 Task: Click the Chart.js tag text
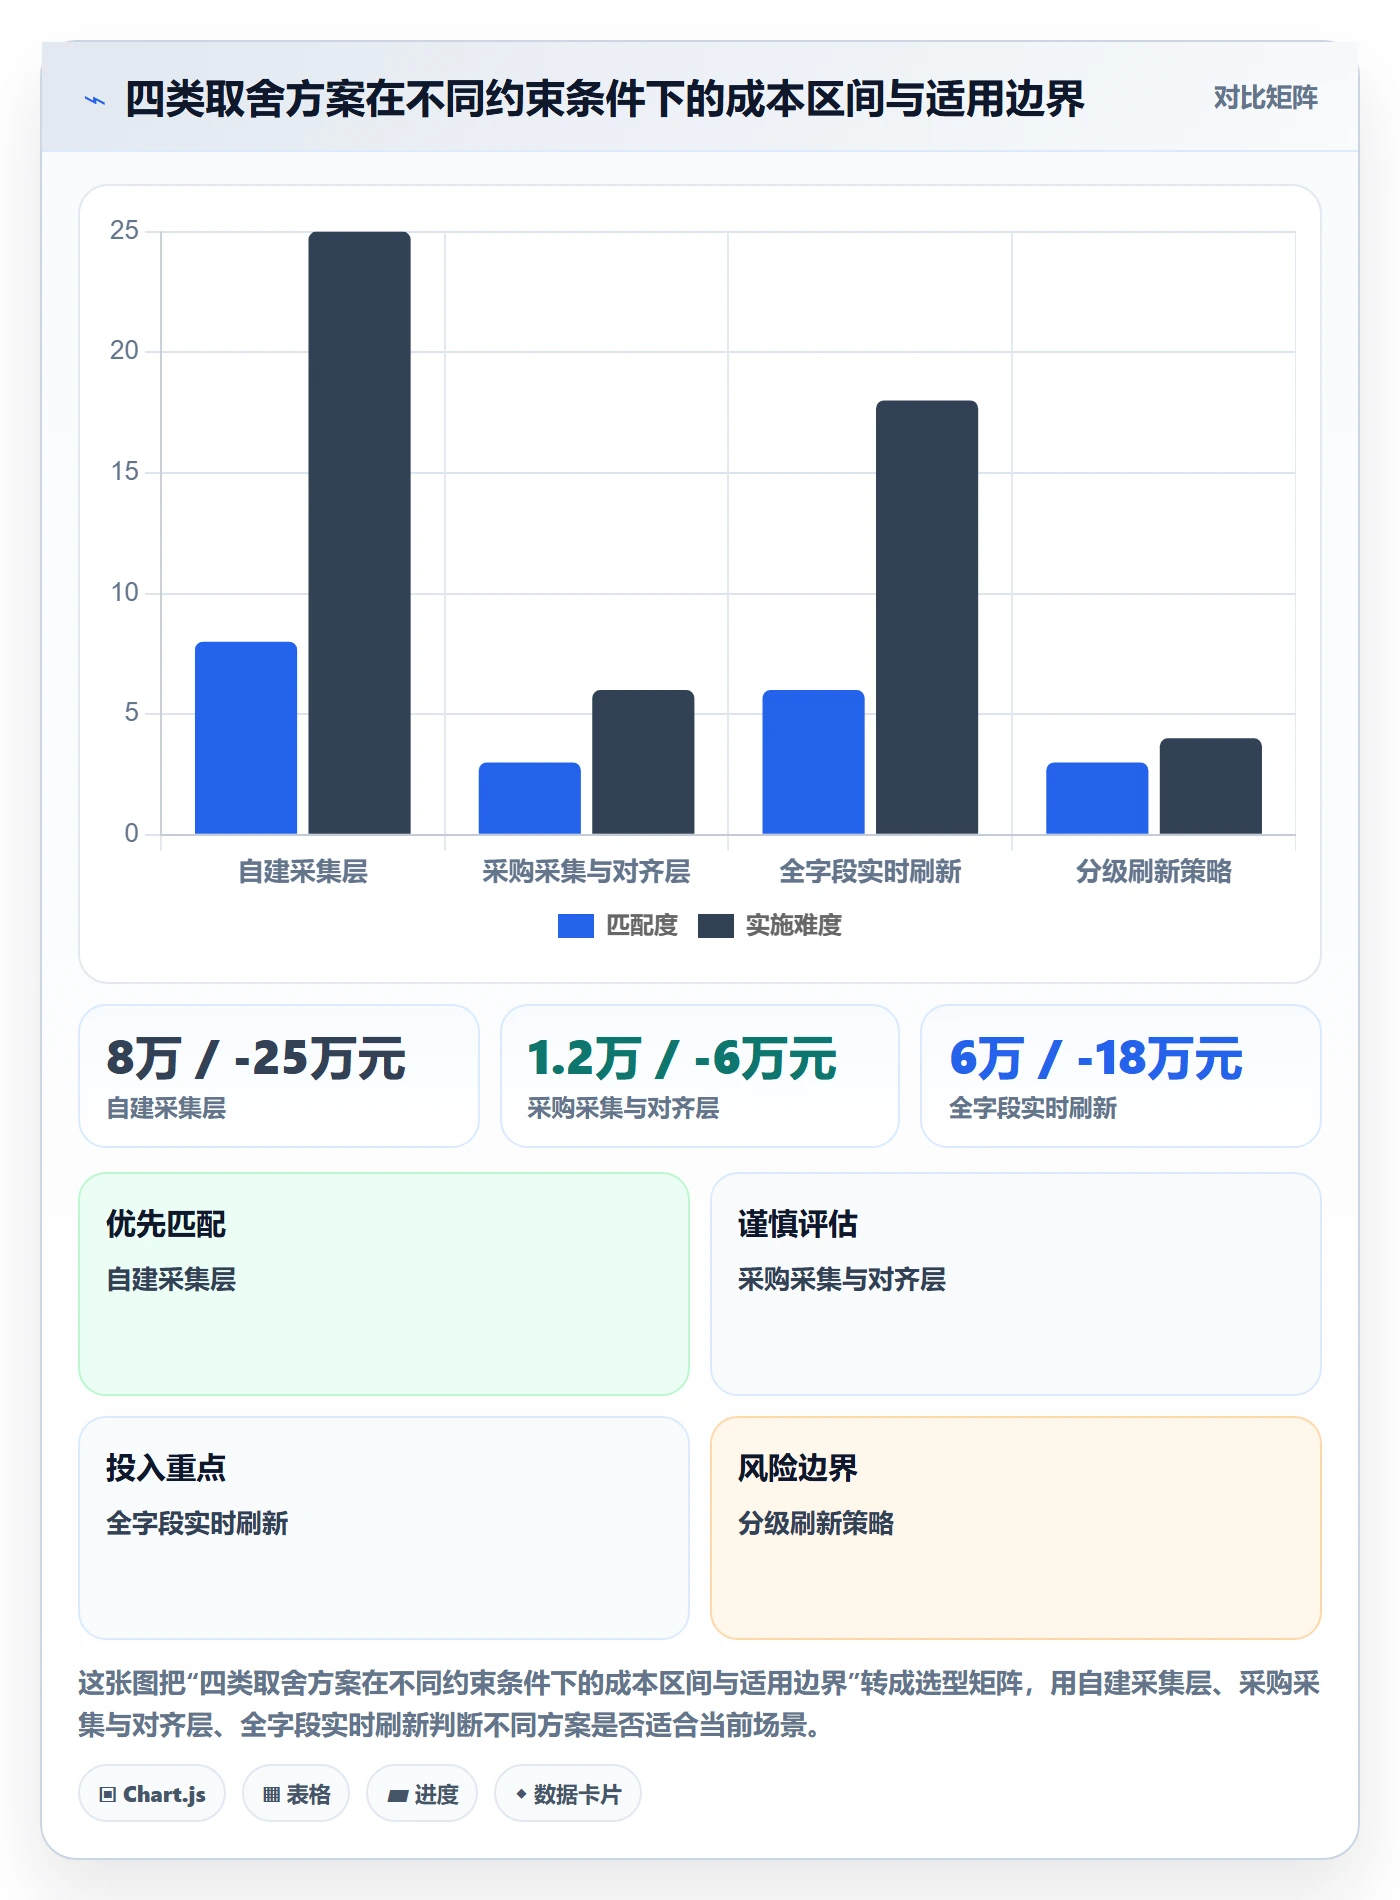tap(164, 1795)
